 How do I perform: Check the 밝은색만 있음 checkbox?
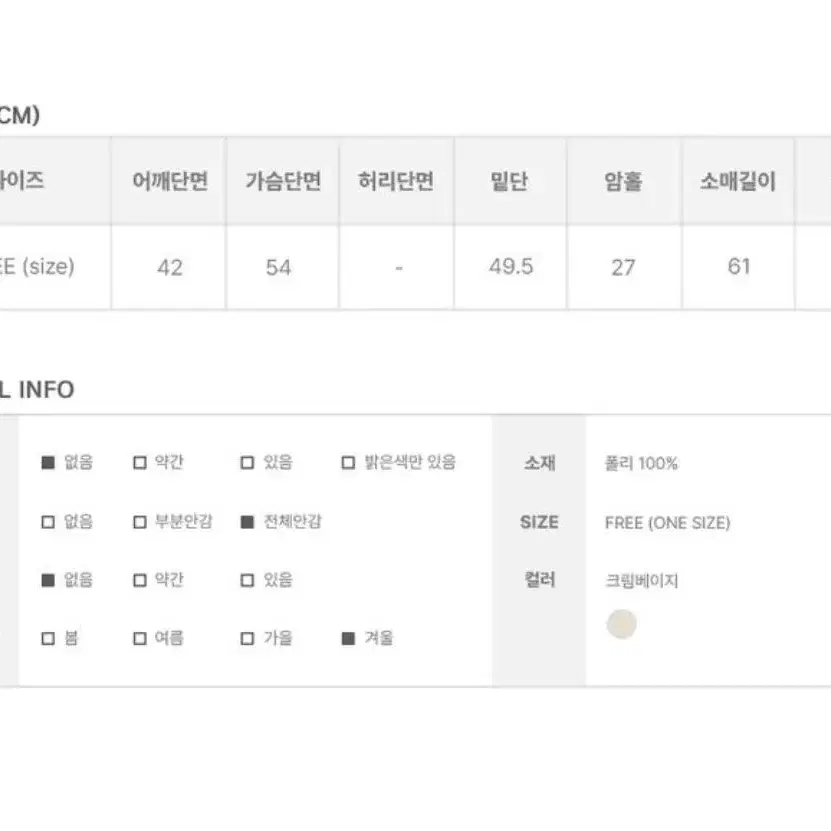(x=348, y=463)
